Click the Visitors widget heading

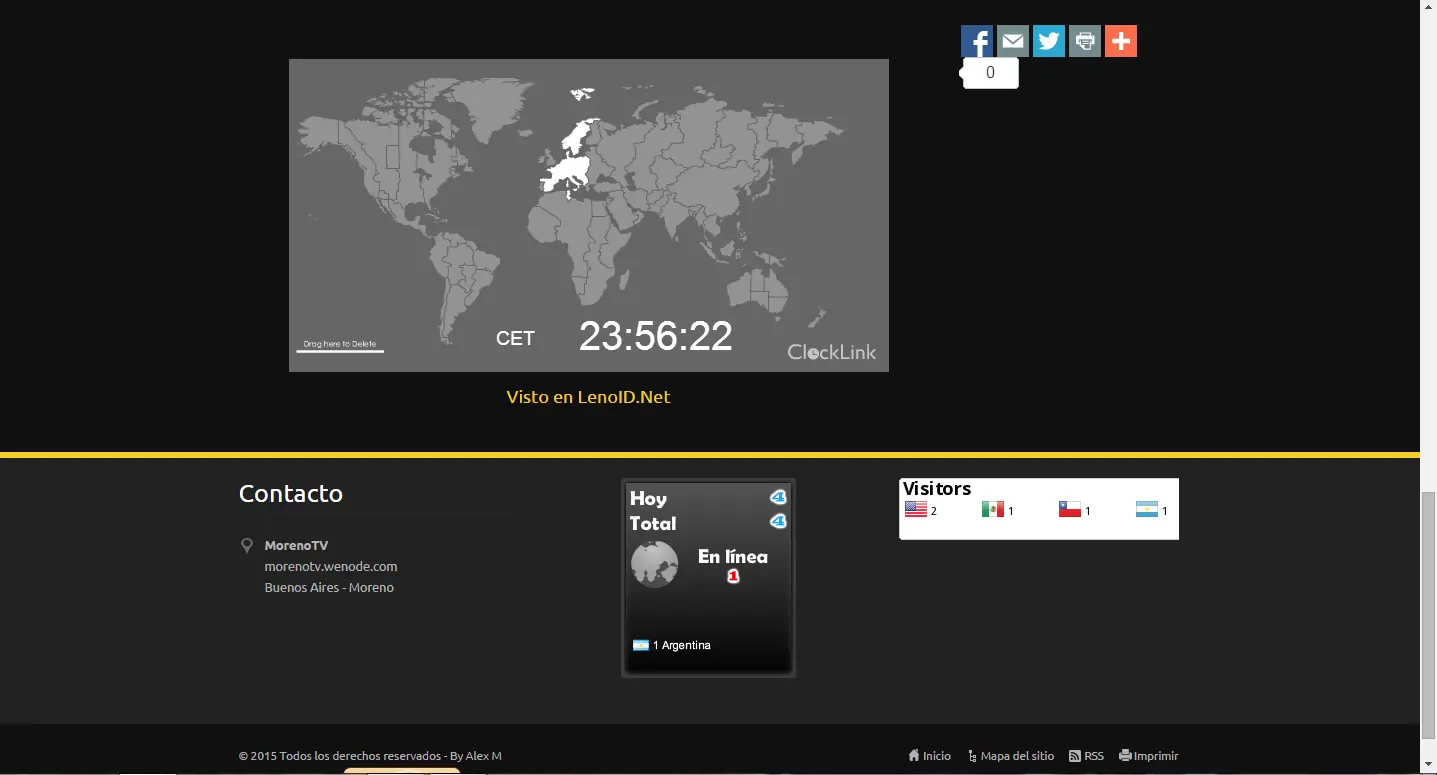click(937, 488)
